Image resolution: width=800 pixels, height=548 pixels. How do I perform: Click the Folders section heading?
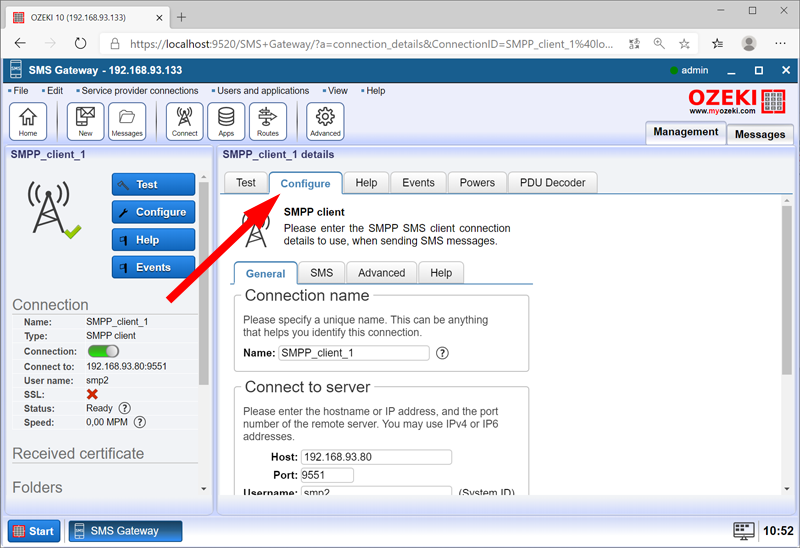pyautogui.click(x=37, y=487)
